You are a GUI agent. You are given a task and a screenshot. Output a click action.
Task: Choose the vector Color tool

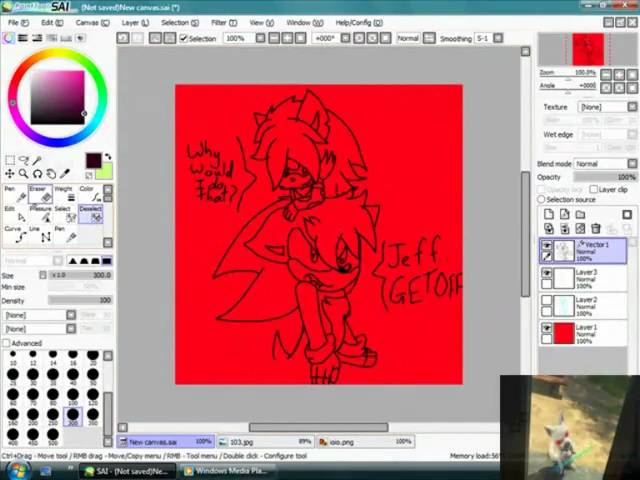(x=90, y=194)
